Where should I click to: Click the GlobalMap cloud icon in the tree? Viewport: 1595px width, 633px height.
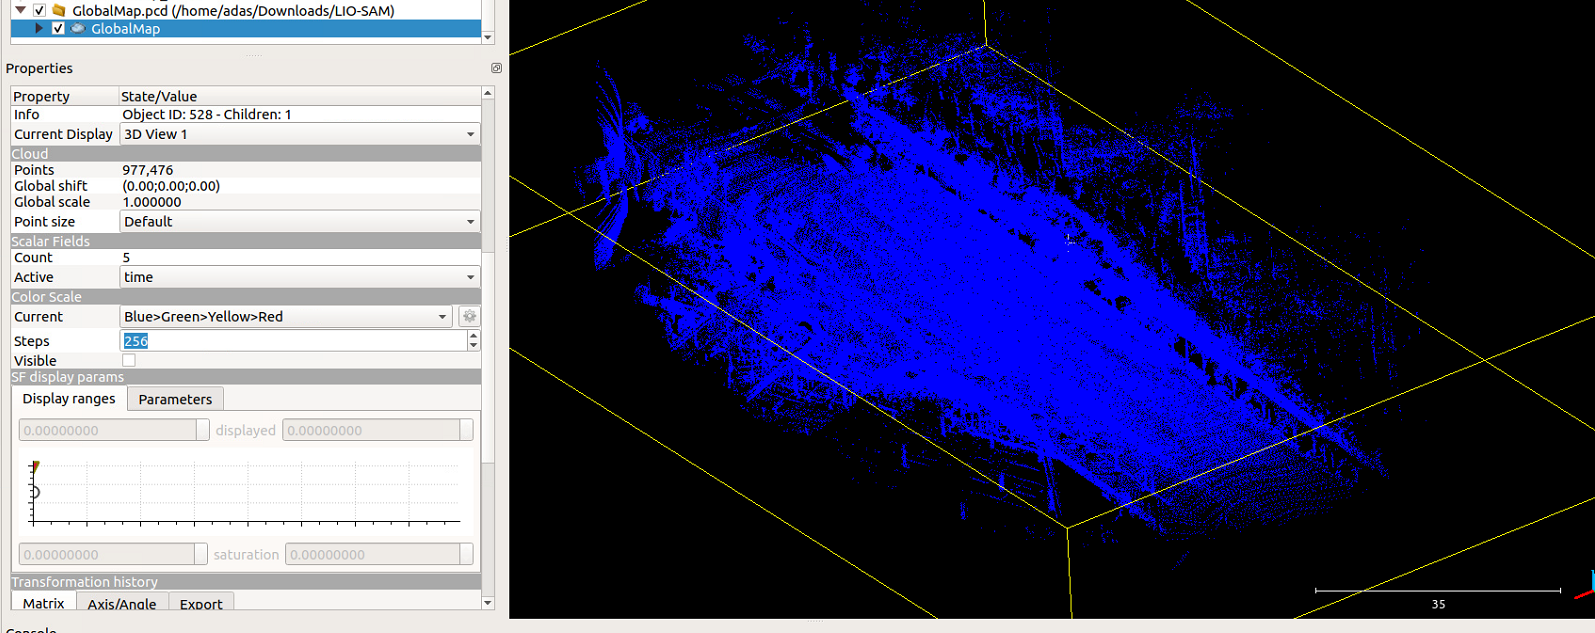[x=78, y=29]
